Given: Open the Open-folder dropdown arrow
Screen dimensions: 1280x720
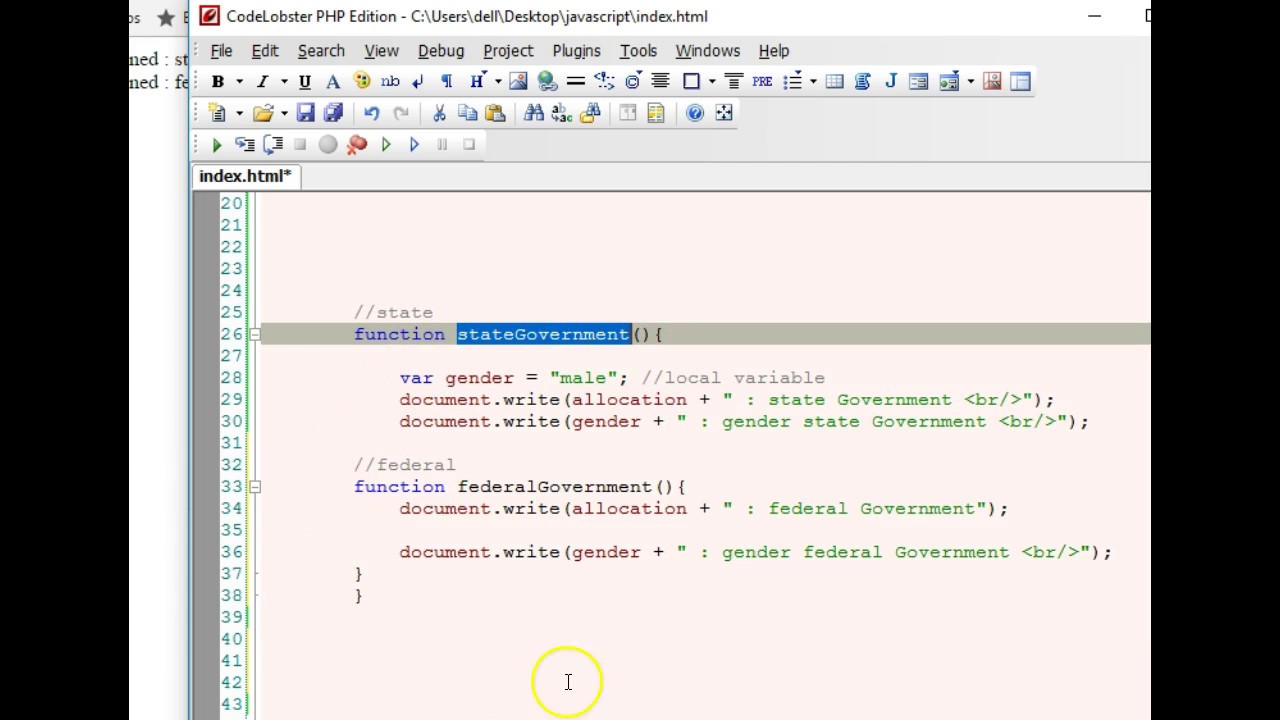Looking at the screenshot, I should (x=284, y=113).
